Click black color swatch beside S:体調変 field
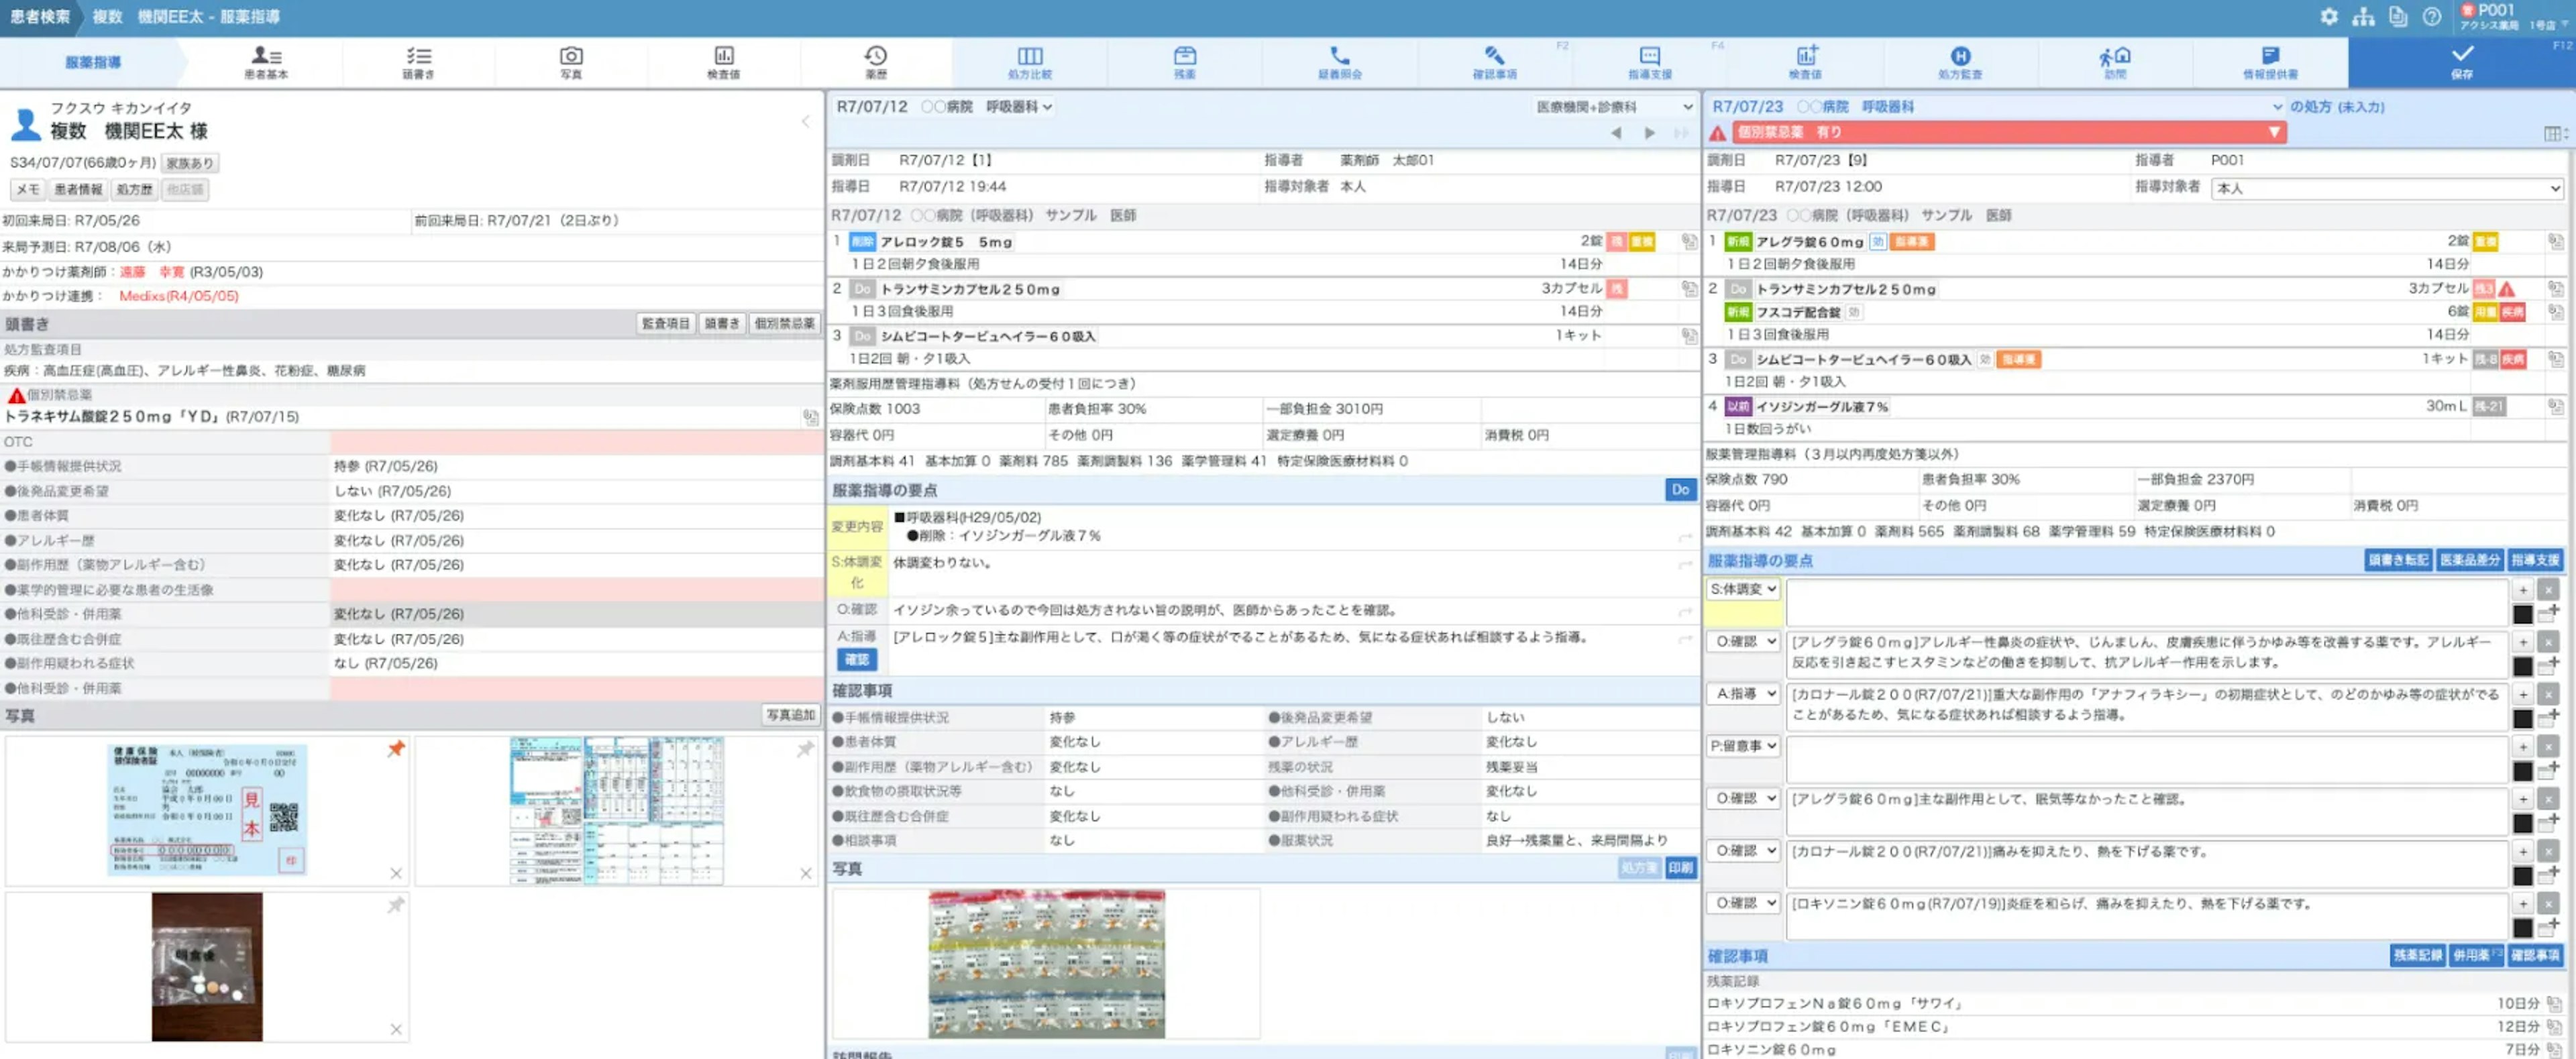 pos(2522,614)
